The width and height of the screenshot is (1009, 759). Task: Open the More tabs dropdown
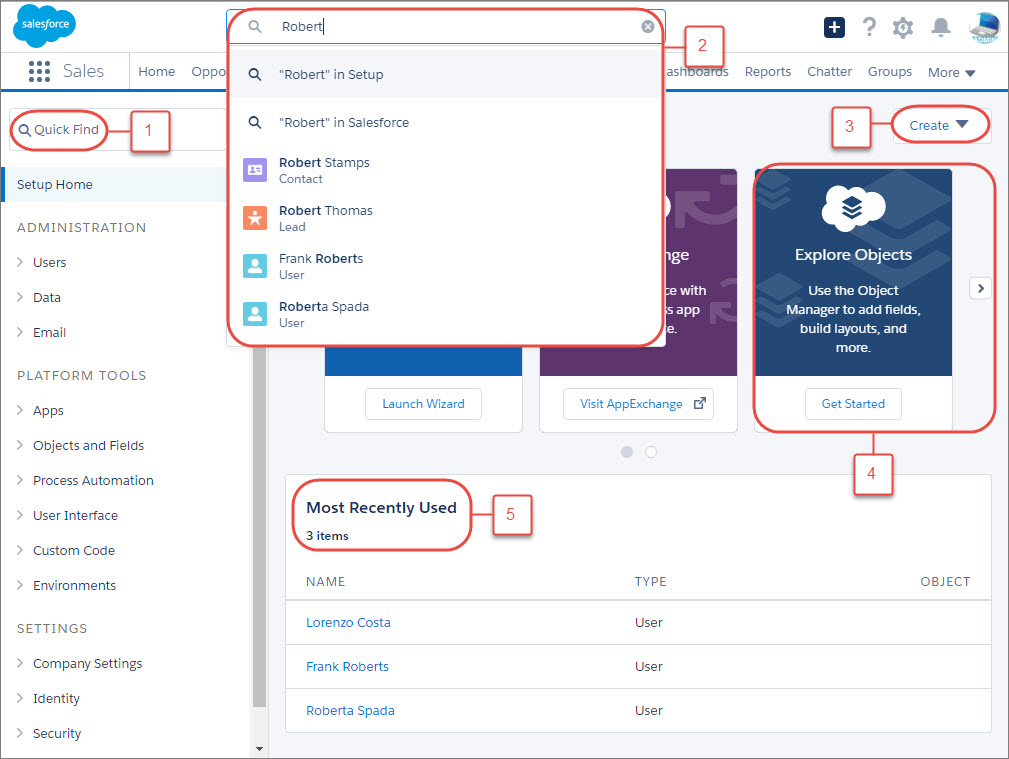[951, 72]
